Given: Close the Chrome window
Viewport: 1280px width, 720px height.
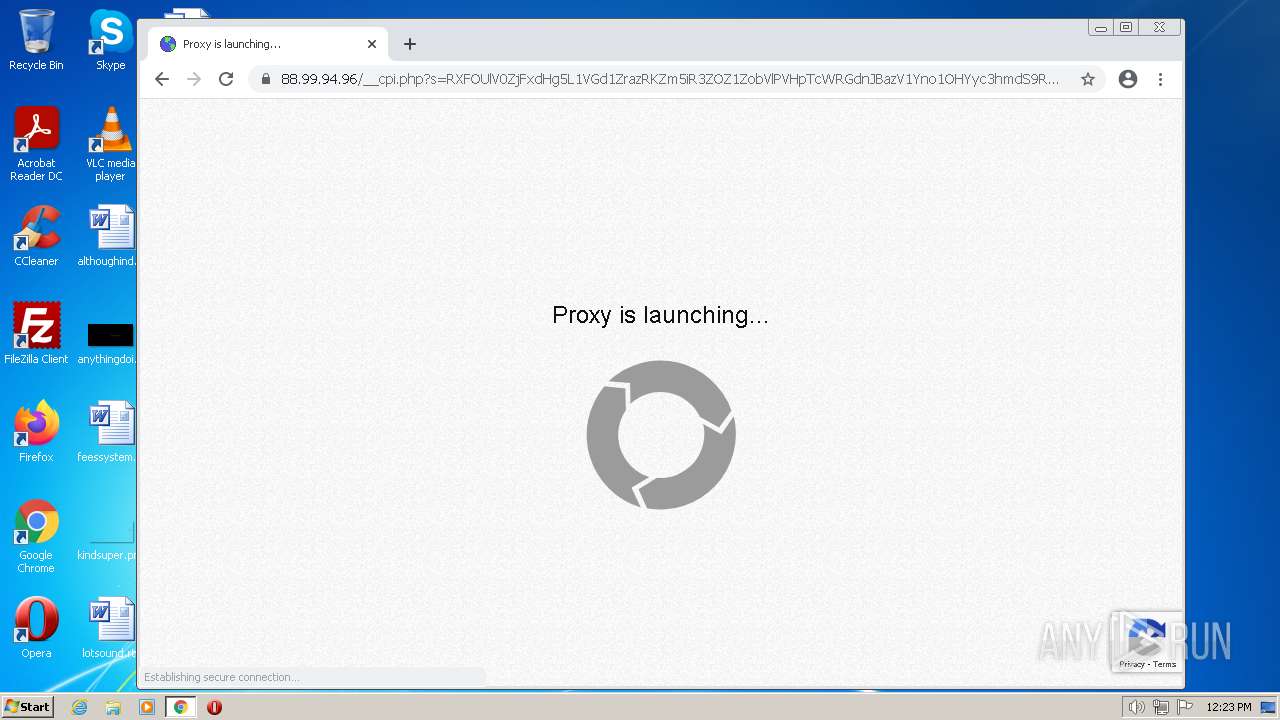Looking at the screenshot, I should coord(1160,28).
